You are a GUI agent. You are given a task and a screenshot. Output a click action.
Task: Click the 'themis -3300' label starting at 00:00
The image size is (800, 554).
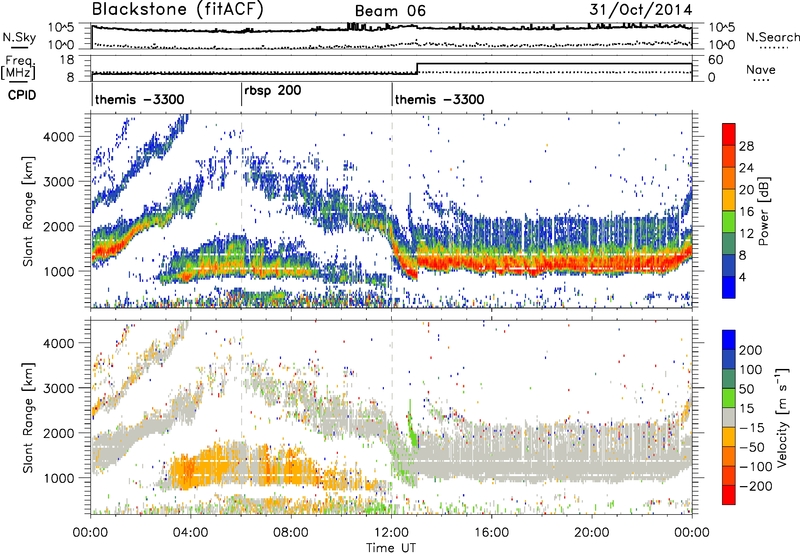(x=140, y=99)
